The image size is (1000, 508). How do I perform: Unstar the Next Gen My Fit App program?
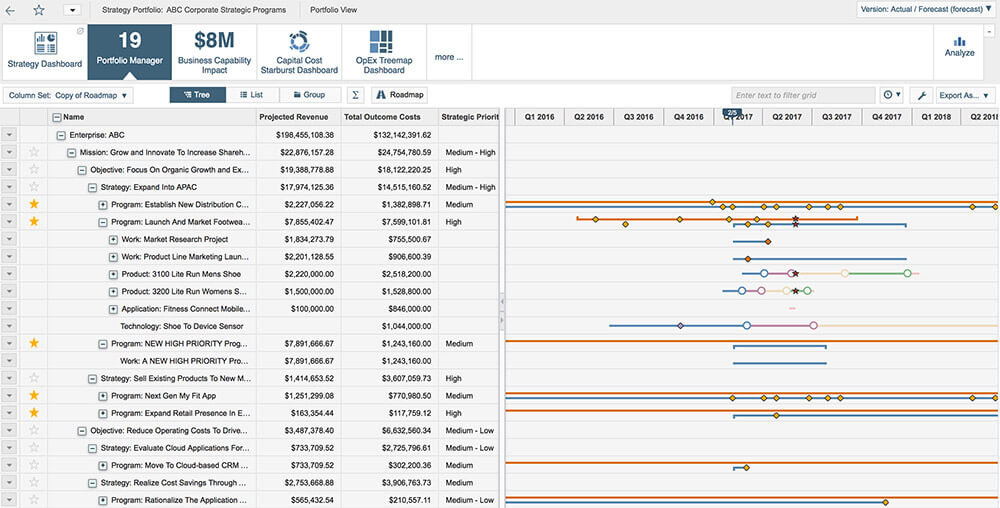(x=34, y=395)
